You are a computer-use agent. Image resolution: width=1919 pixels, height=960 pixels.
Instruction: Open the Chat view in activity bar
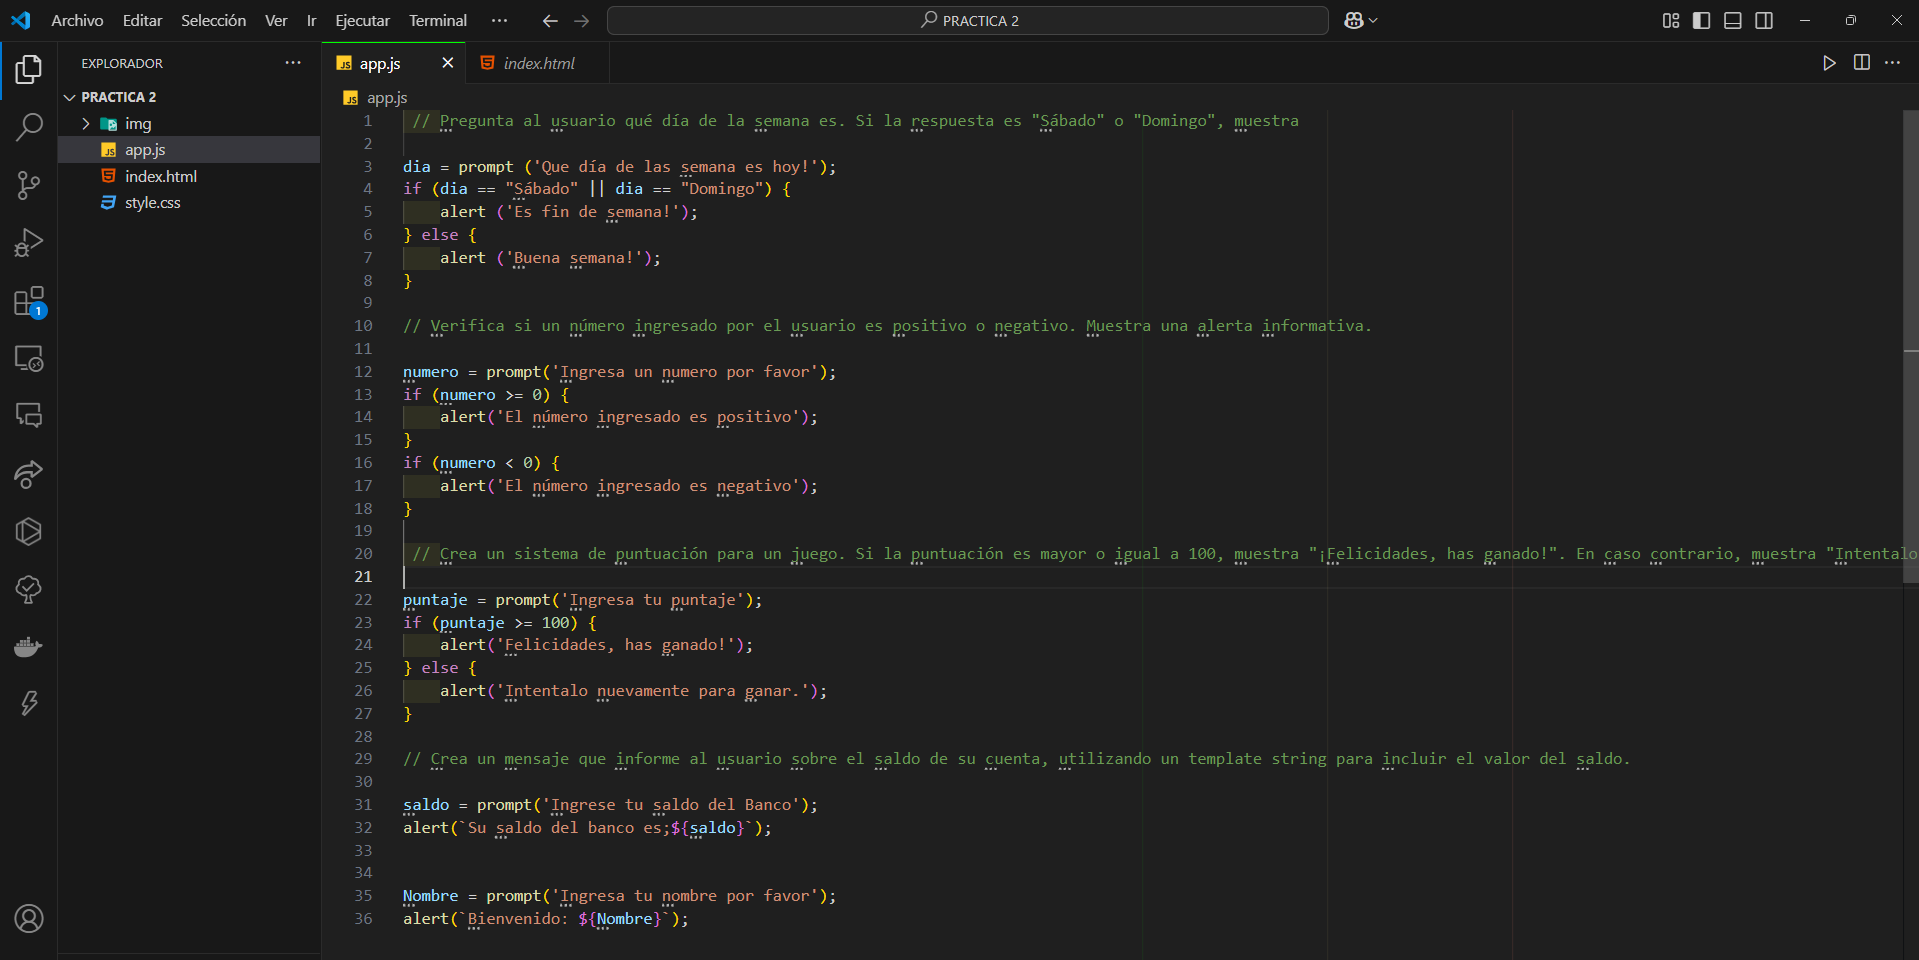(x=29, y=416)
